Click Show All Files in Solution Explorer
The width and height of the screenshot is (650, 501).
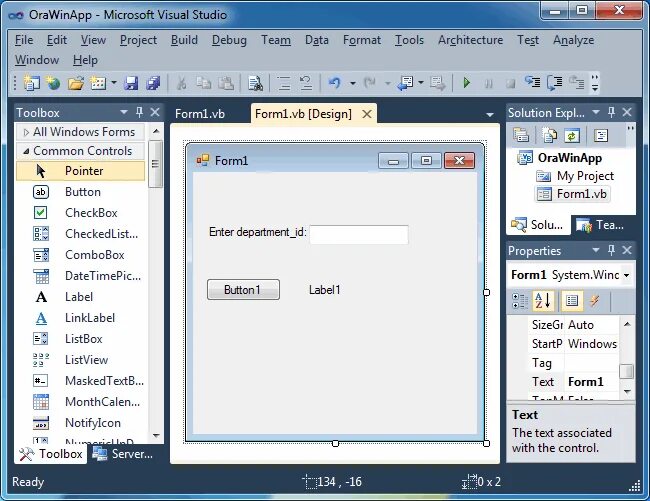(549, 136)
